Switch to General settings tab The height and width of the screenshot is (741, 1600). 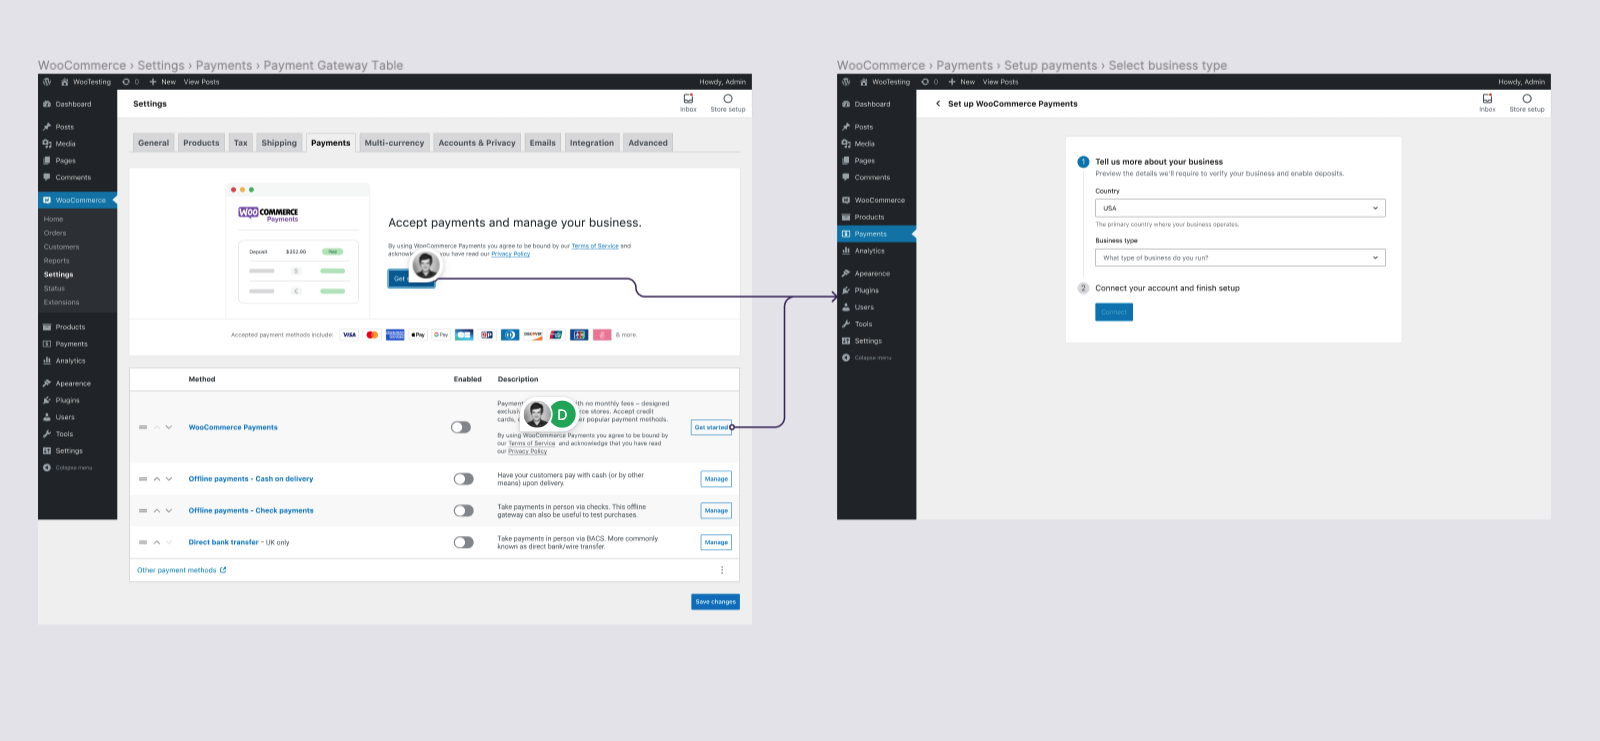(153, 143)
